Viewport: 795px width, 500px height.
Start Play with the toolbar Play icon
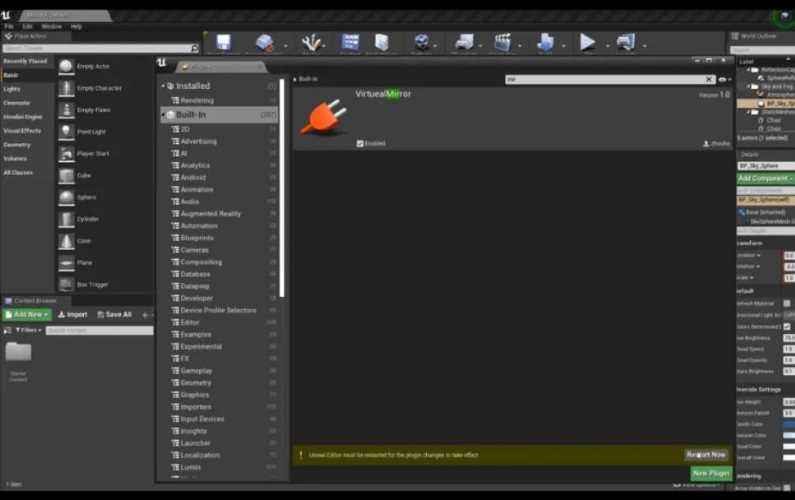pos(587,43)
